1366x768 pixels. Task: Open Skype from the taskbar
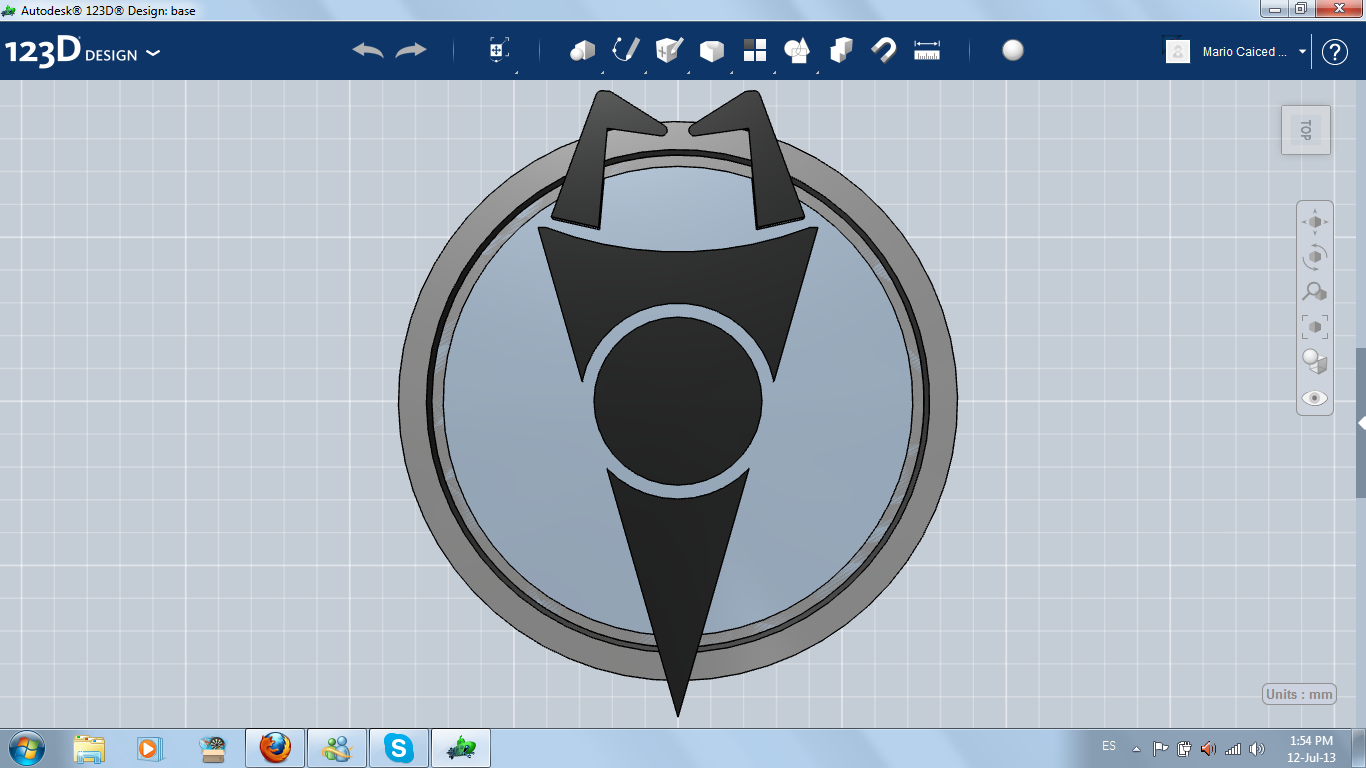click(x=399, y=748)
